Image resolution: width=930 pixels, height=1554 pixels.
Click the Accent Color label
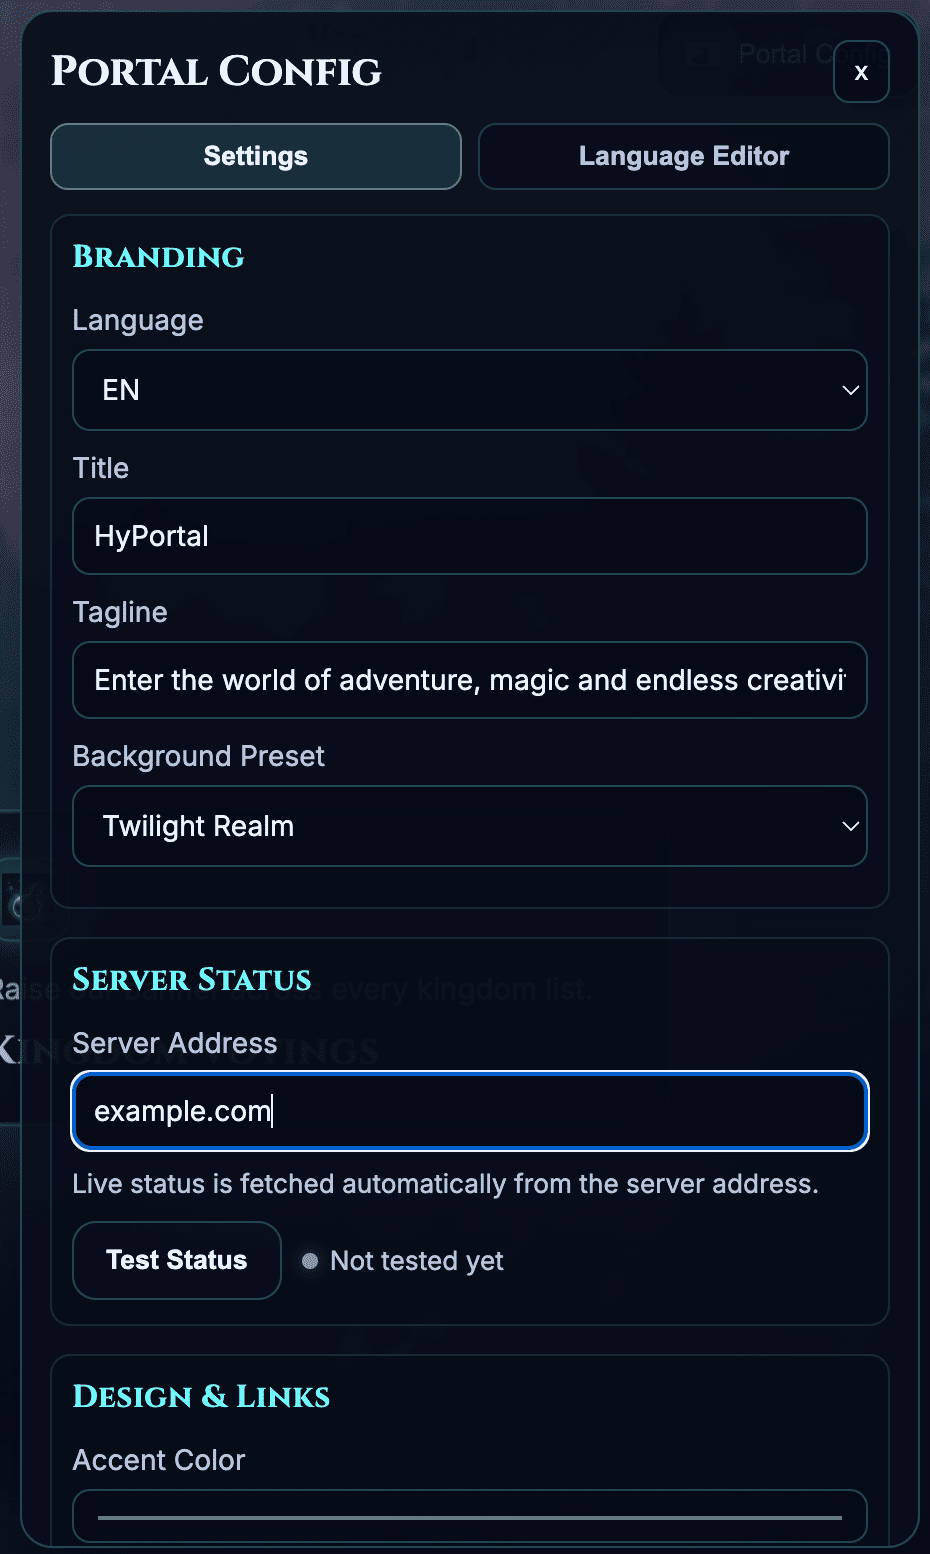tap(159, 1460)
